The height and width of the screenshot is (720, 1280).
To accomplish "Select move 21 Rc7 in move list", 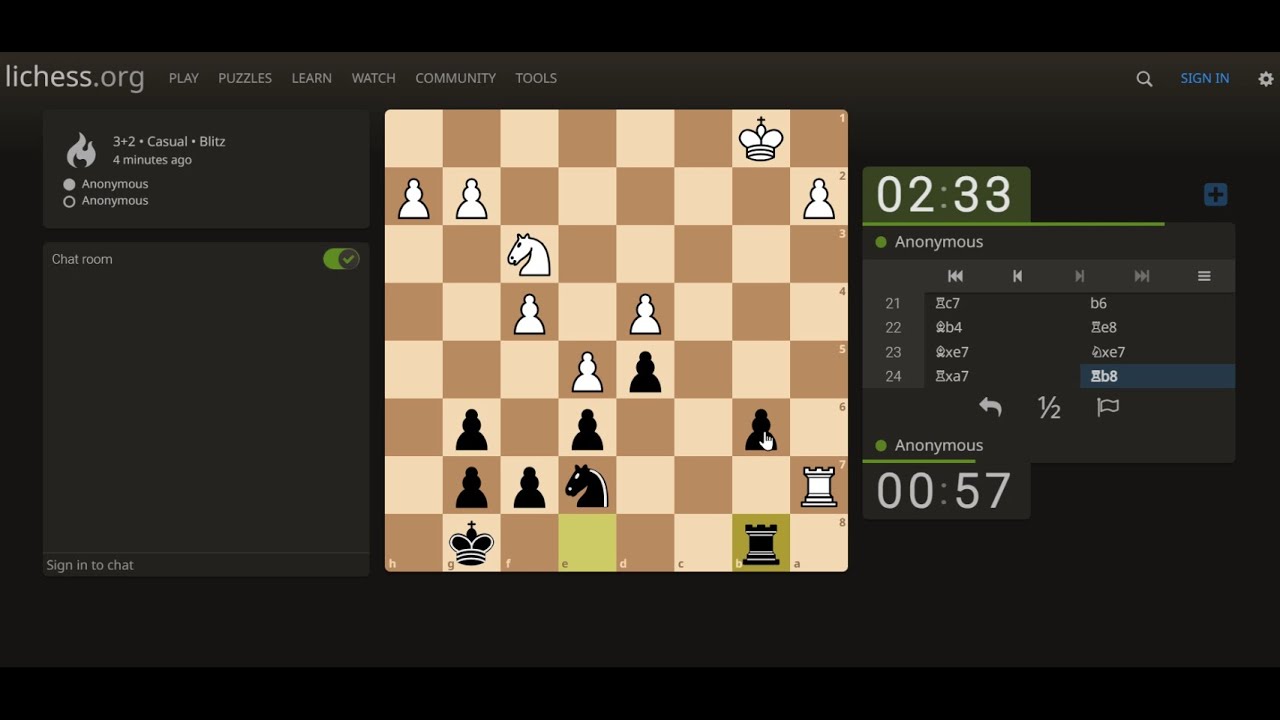I will coord(1002,303).
